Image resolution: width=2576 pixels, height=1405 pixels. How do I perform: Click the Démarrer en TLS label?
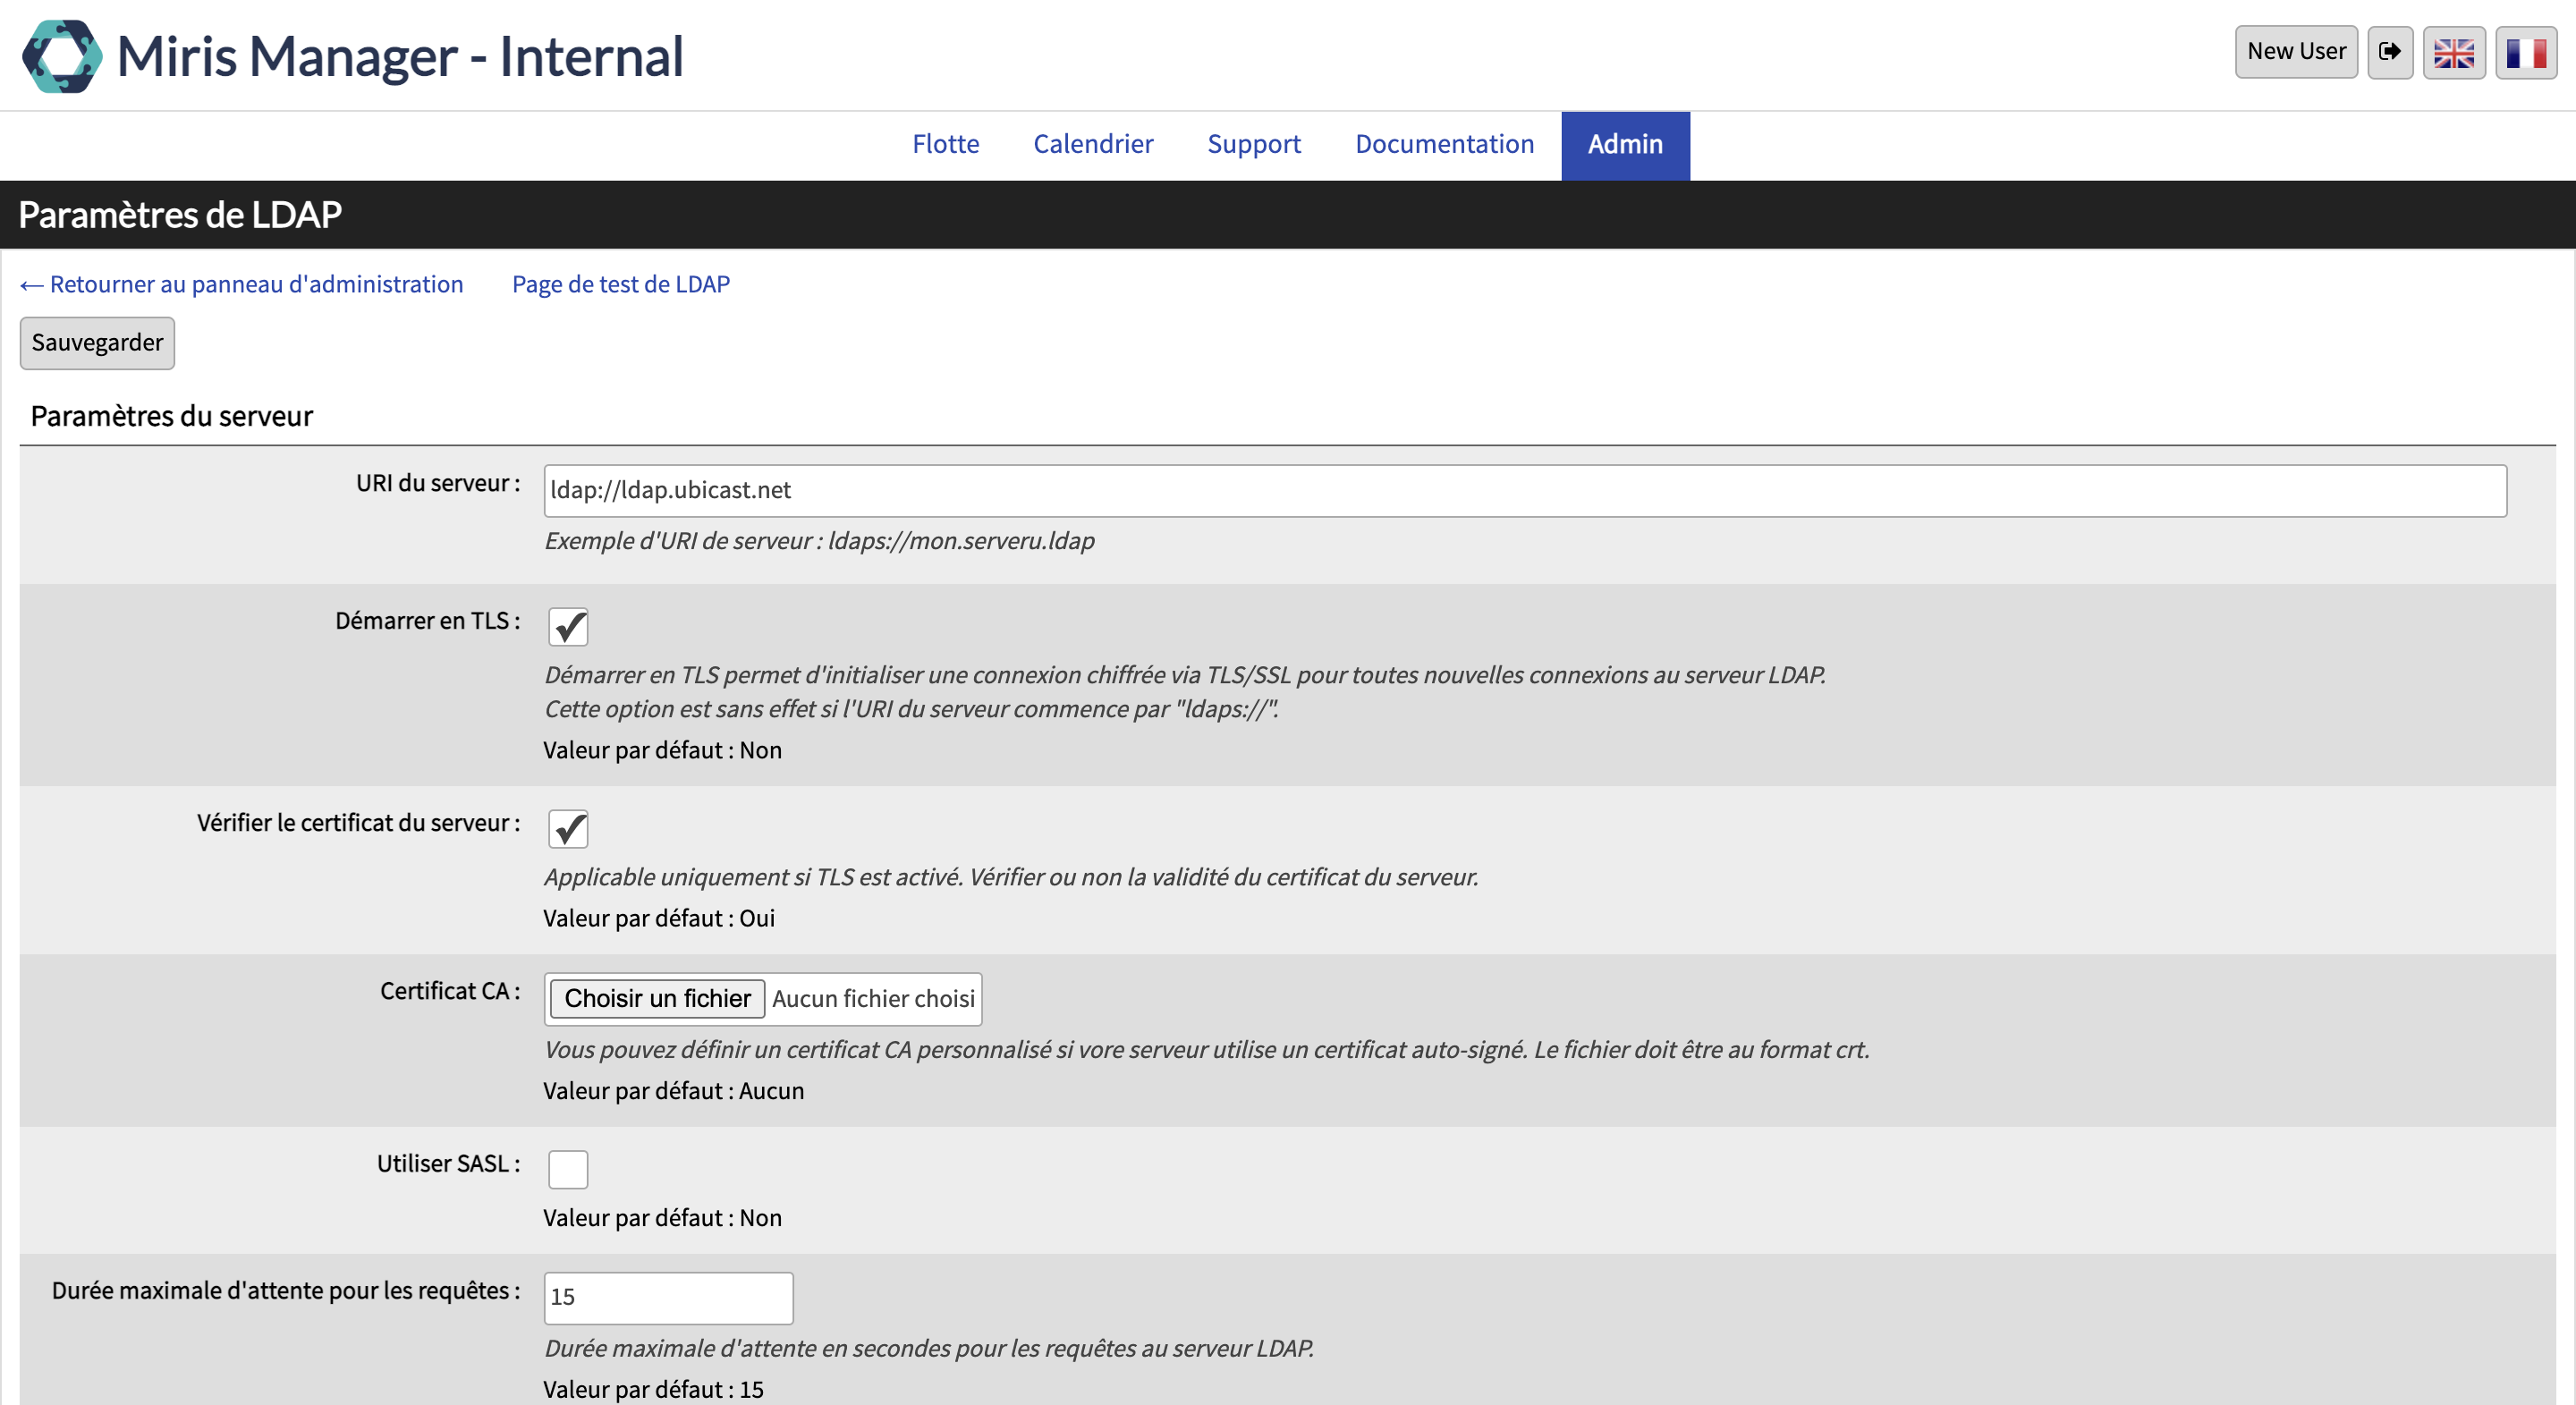(x=427, y=621)
